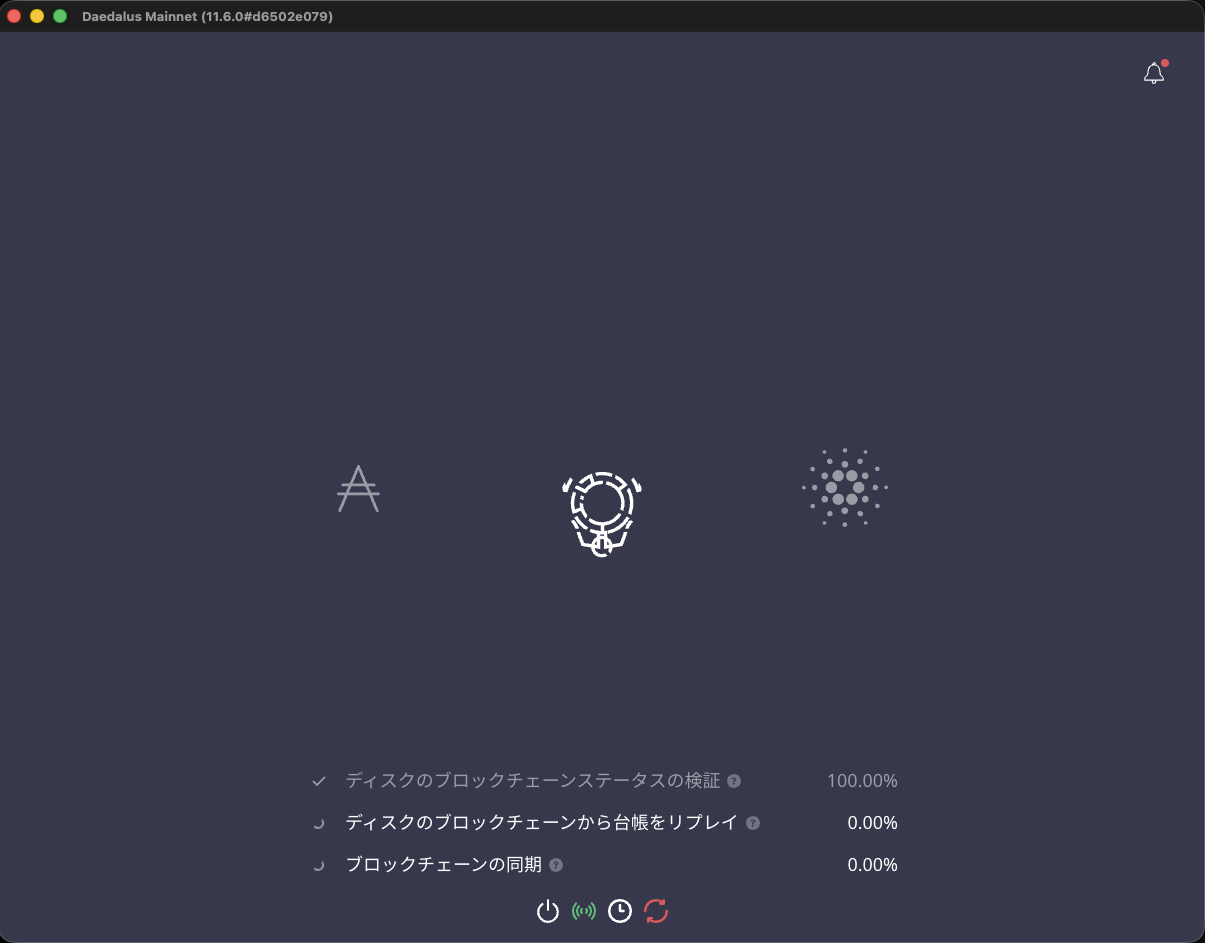Image resolution: width=1205 pixels, height=943 pixels.
Task: Click the ADA currency symbol logo
Action: tap(358, 489)
